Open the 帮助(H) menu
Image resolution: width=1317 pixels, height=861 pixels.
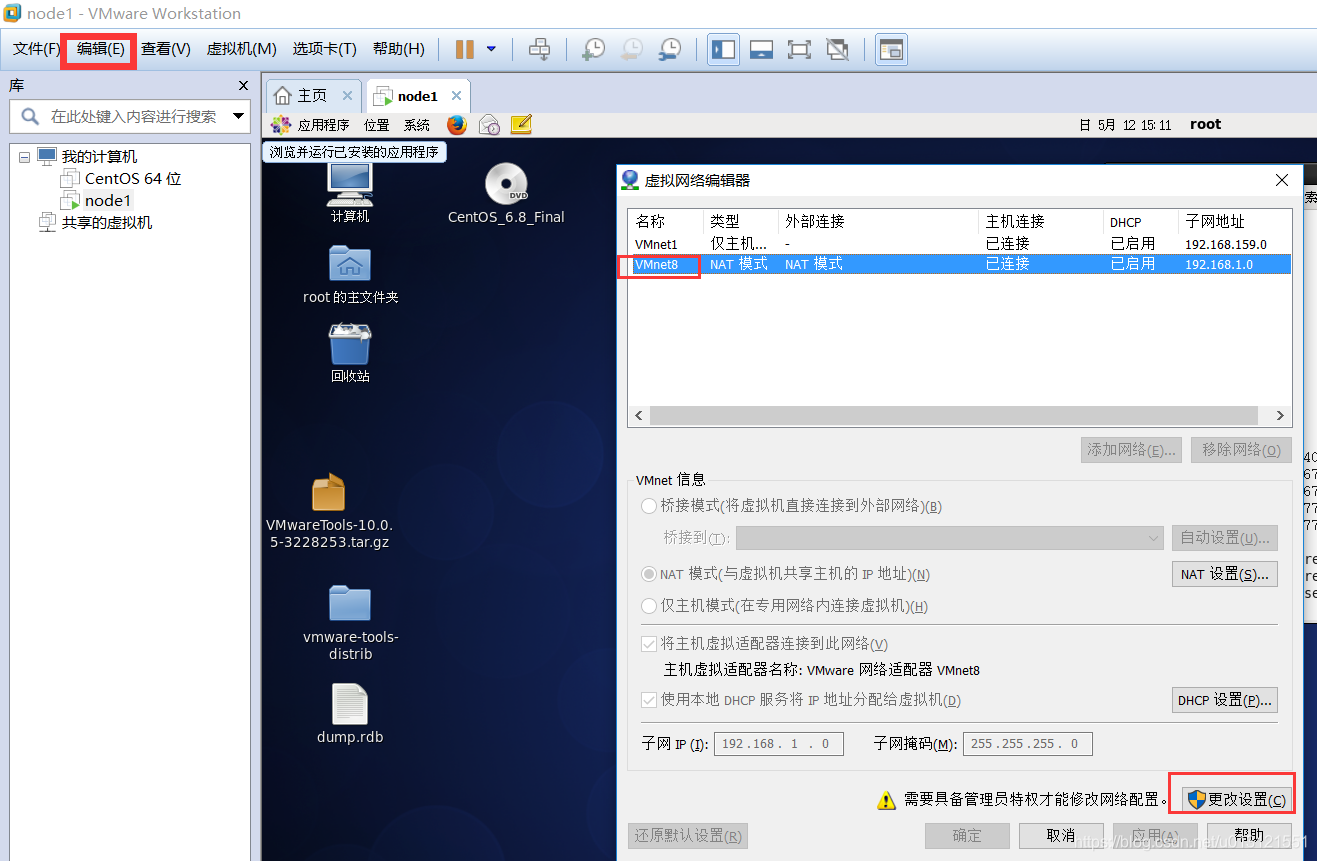(x=398, y=49)
